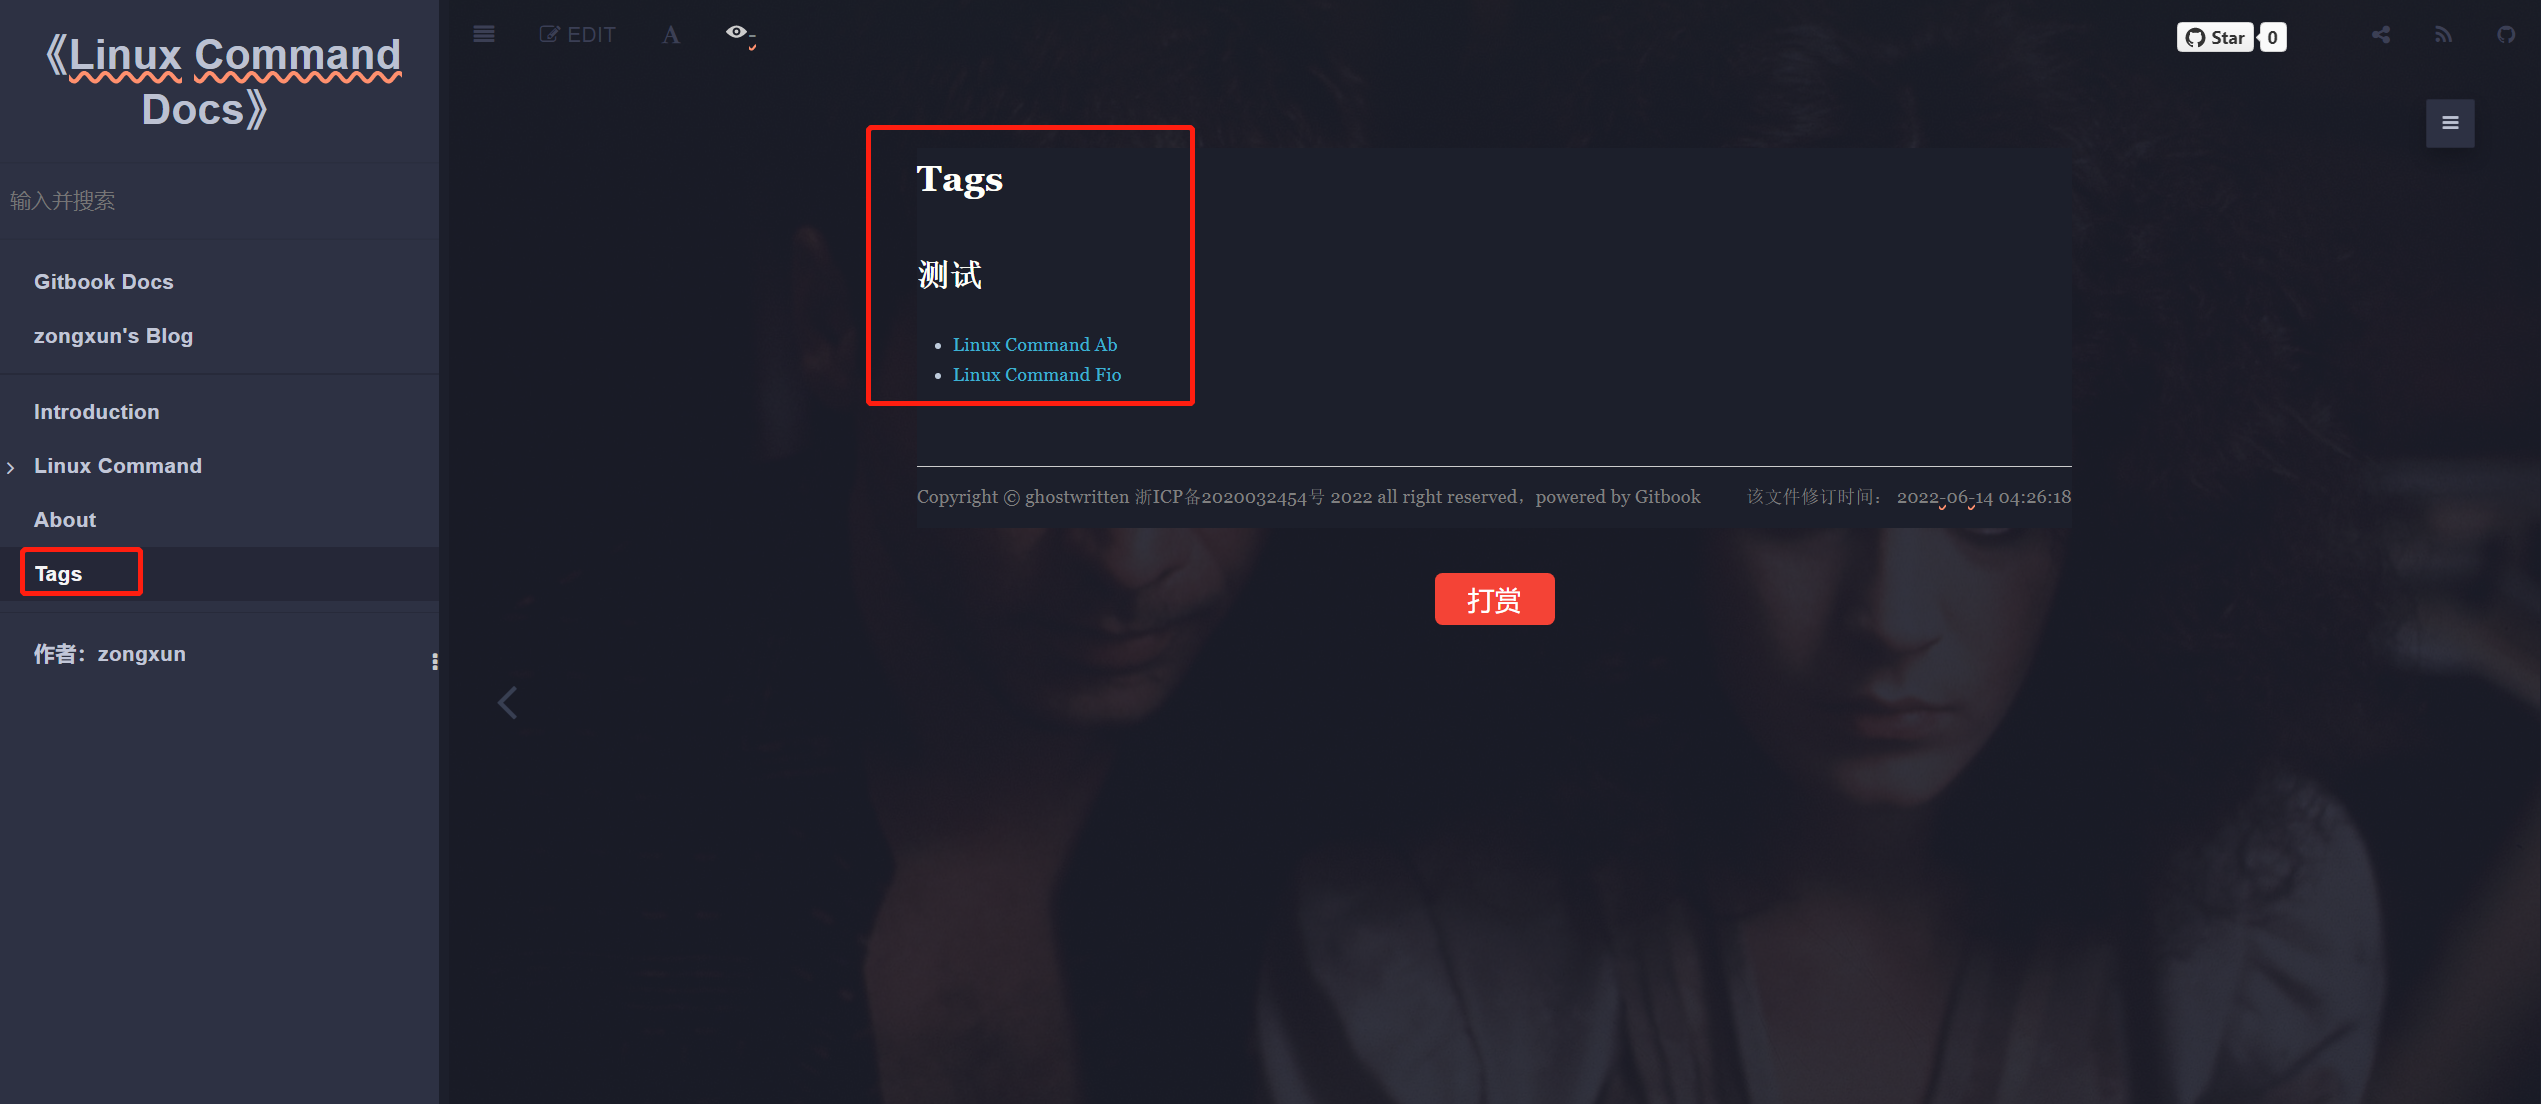Click the top-left sidebar menu icon
This screenshot has height=1104, width=2541.
pyautogui.click(x=483, y=32)
